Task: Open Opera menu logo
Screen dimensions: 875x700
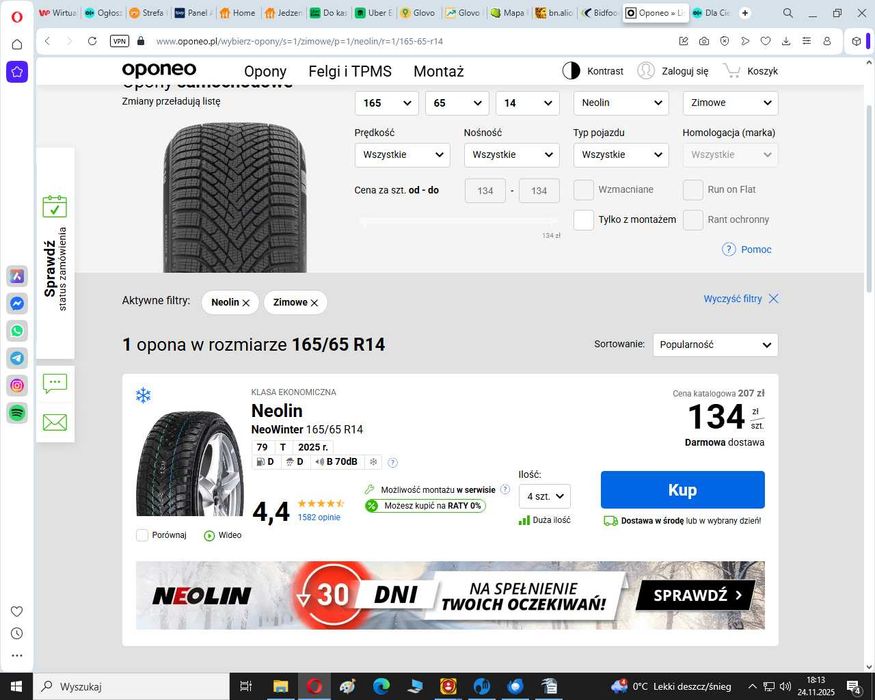Action: click(17, 17)
